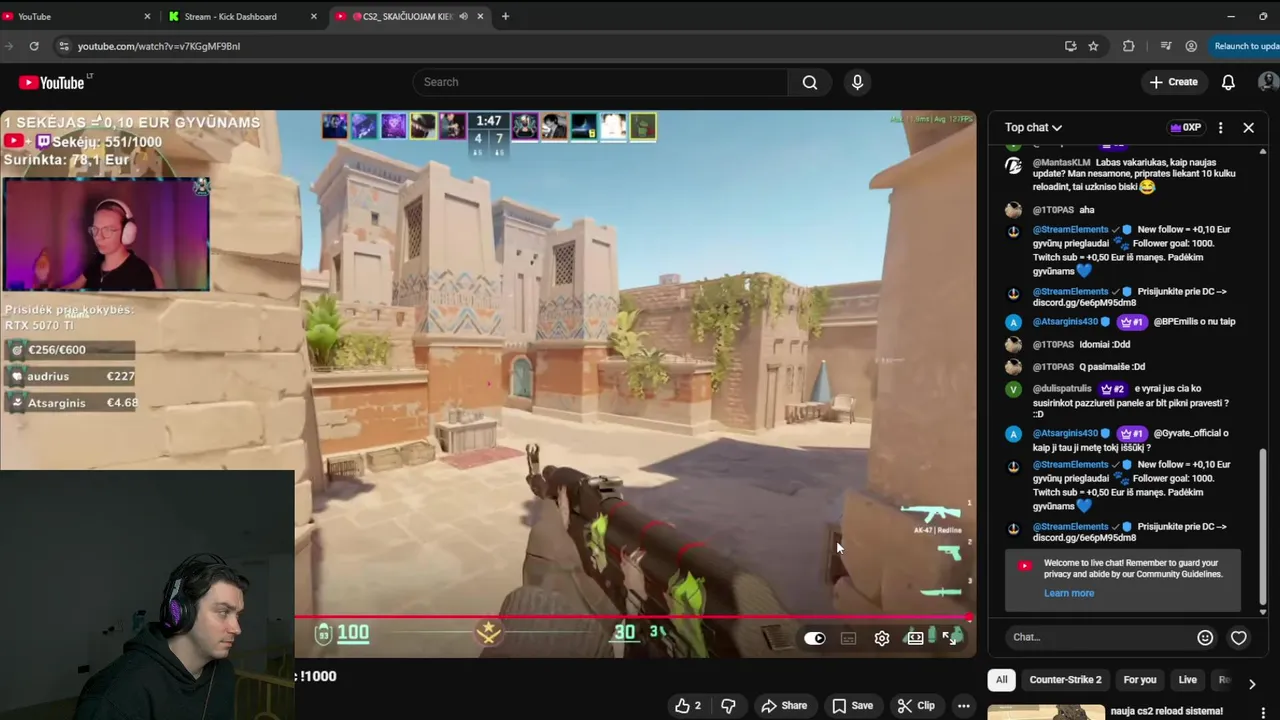Screen dimensions: 1280x720
Task: Click the live chat scrollbar
Action: click(x=1263, y=525)
